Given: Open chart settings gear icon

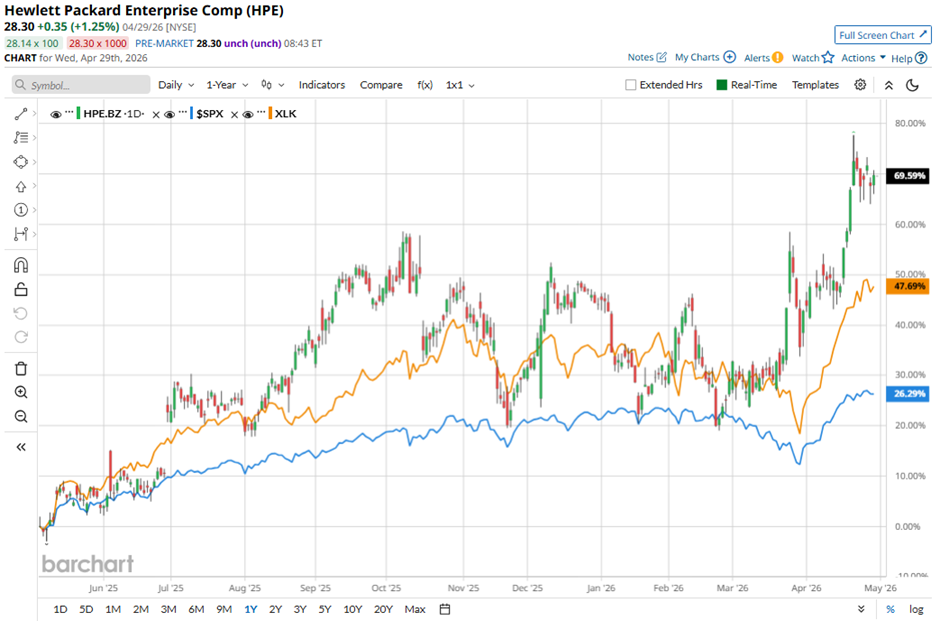Looking at the screenshot, I should [x=860, y=85].
